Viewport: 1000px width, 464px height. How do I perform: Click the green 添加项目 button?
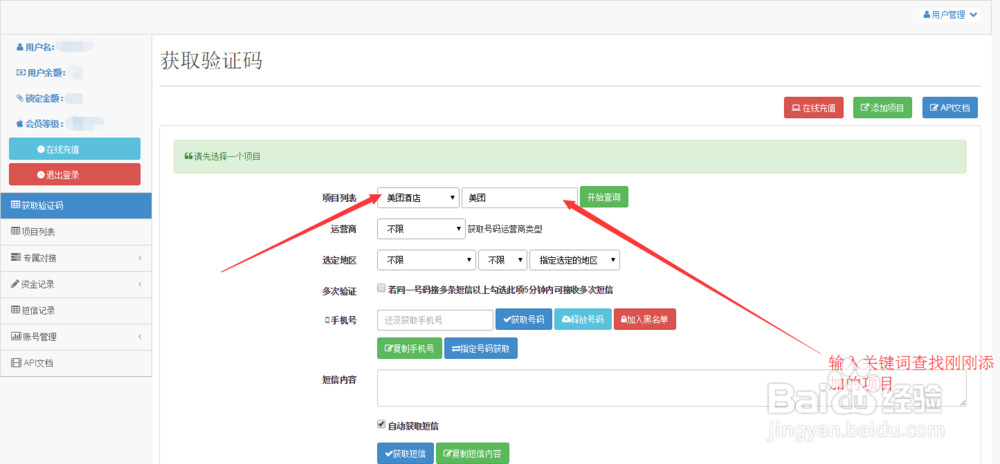(x=883, y=108)
